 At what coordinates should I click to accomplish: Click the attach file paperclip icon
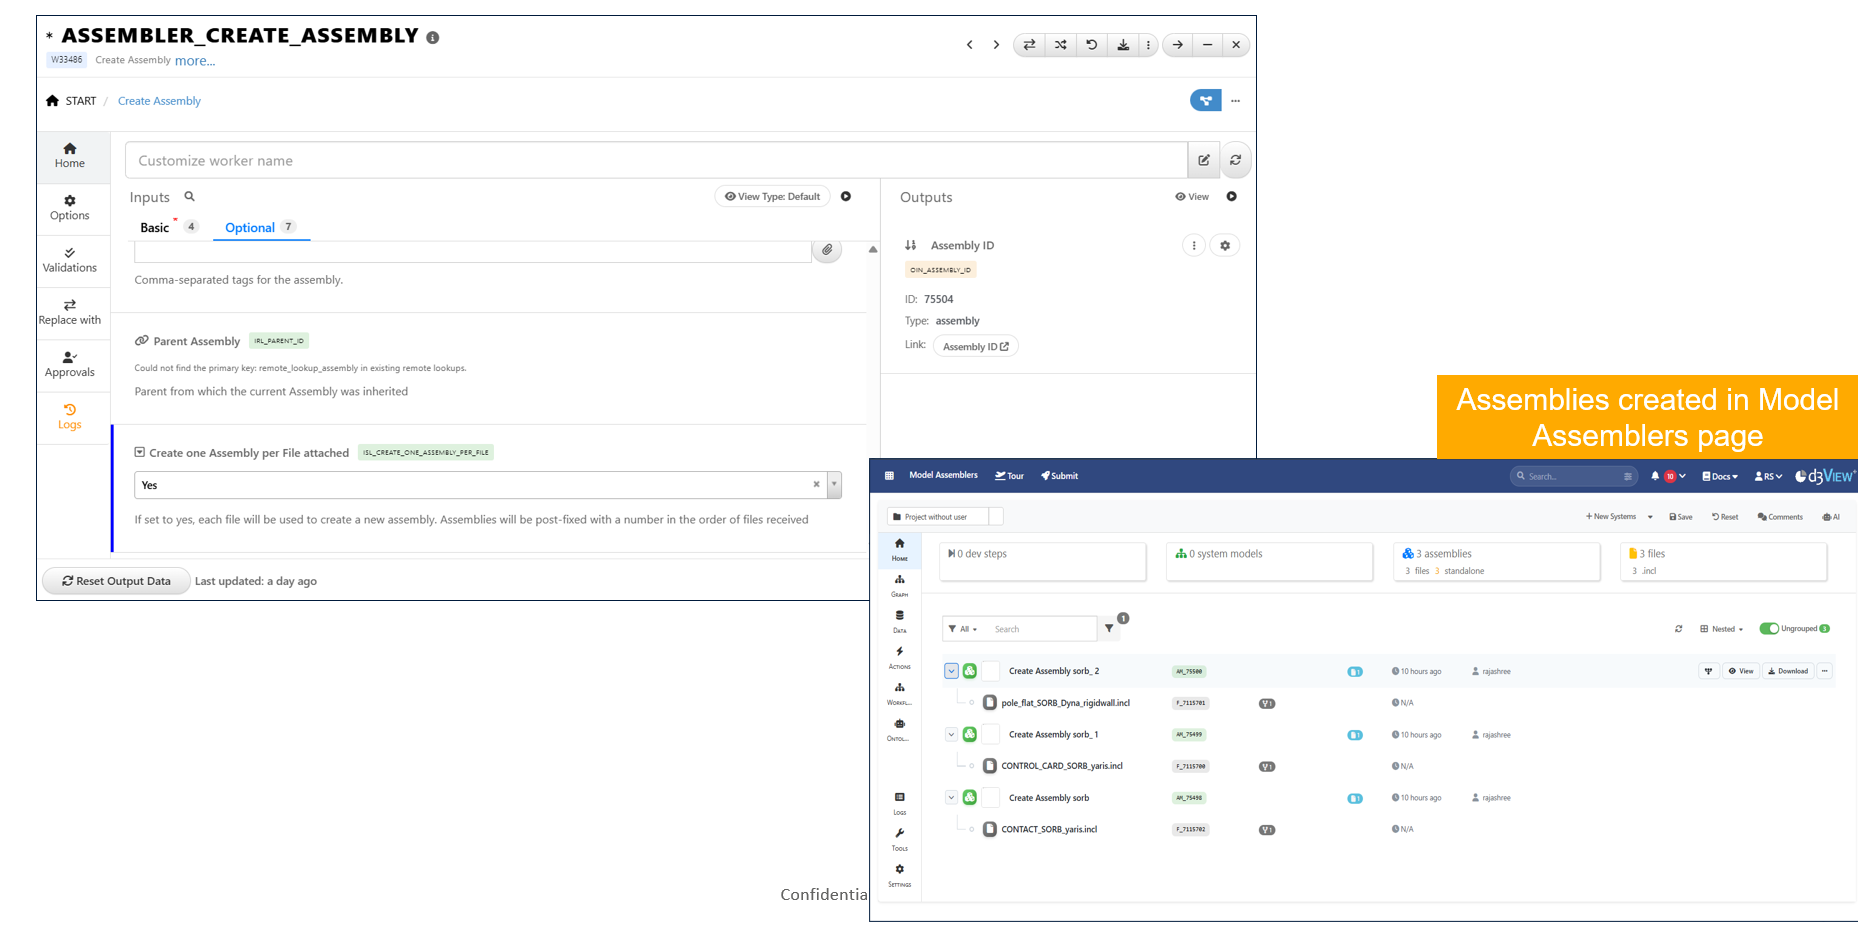[827, 250]
